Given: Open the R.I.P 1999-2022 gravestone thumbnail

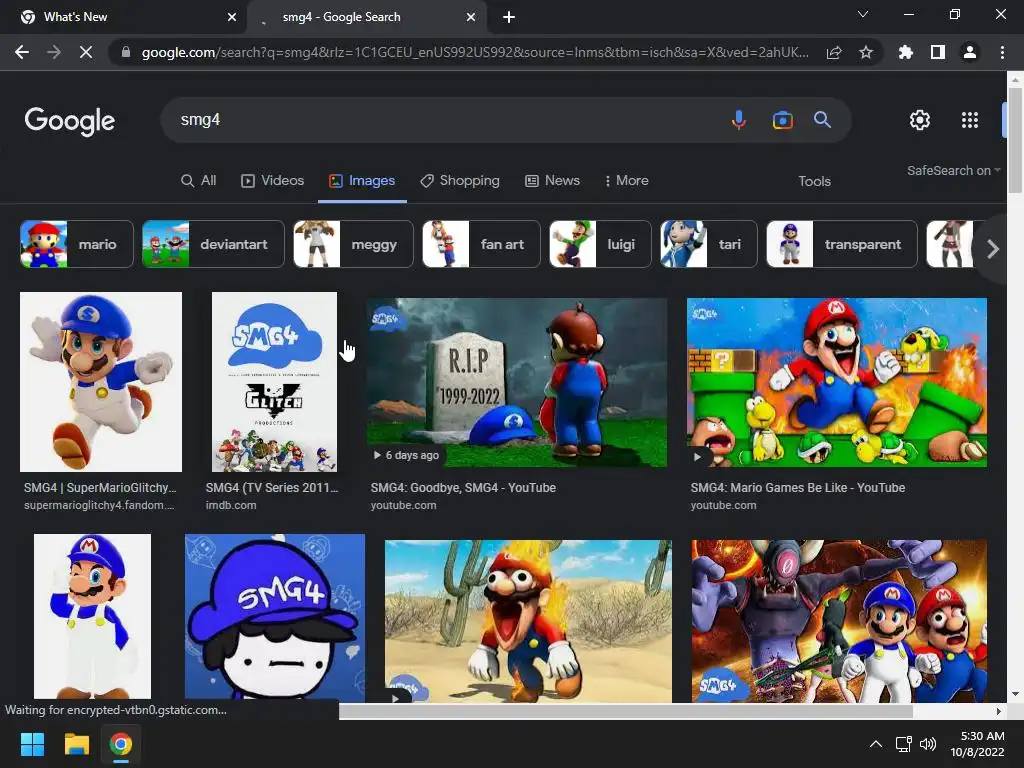Looking at the screenshot, I should [517, 383].
